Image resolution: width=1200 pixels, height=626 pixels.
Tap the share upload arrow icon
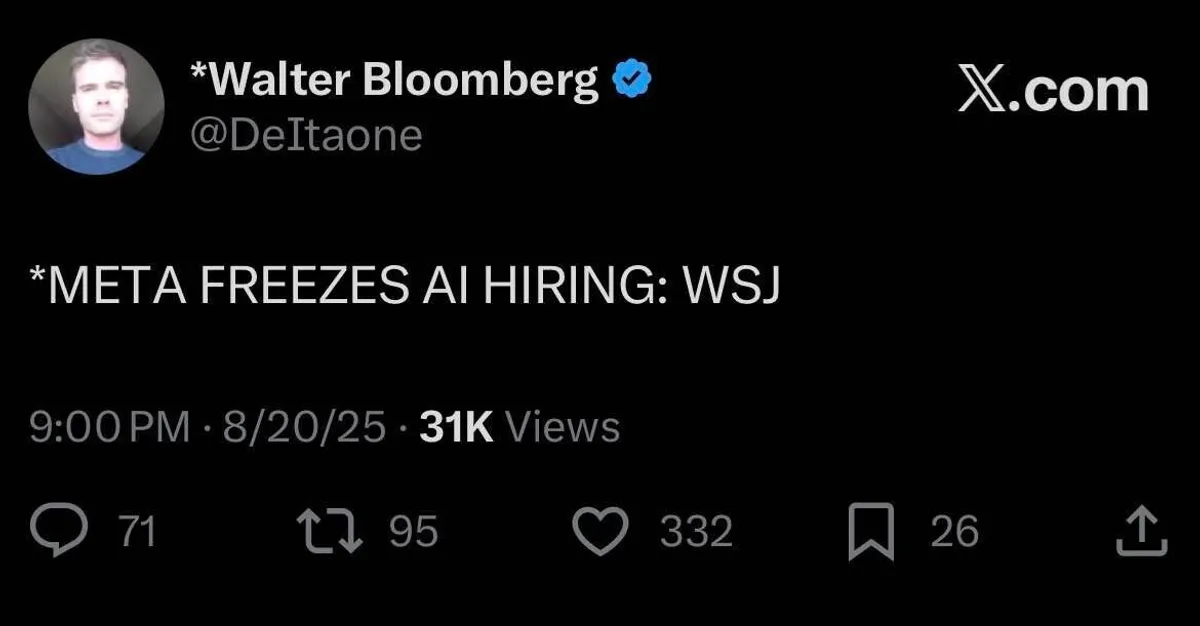pyautogui.click(x=1141, y=531)
